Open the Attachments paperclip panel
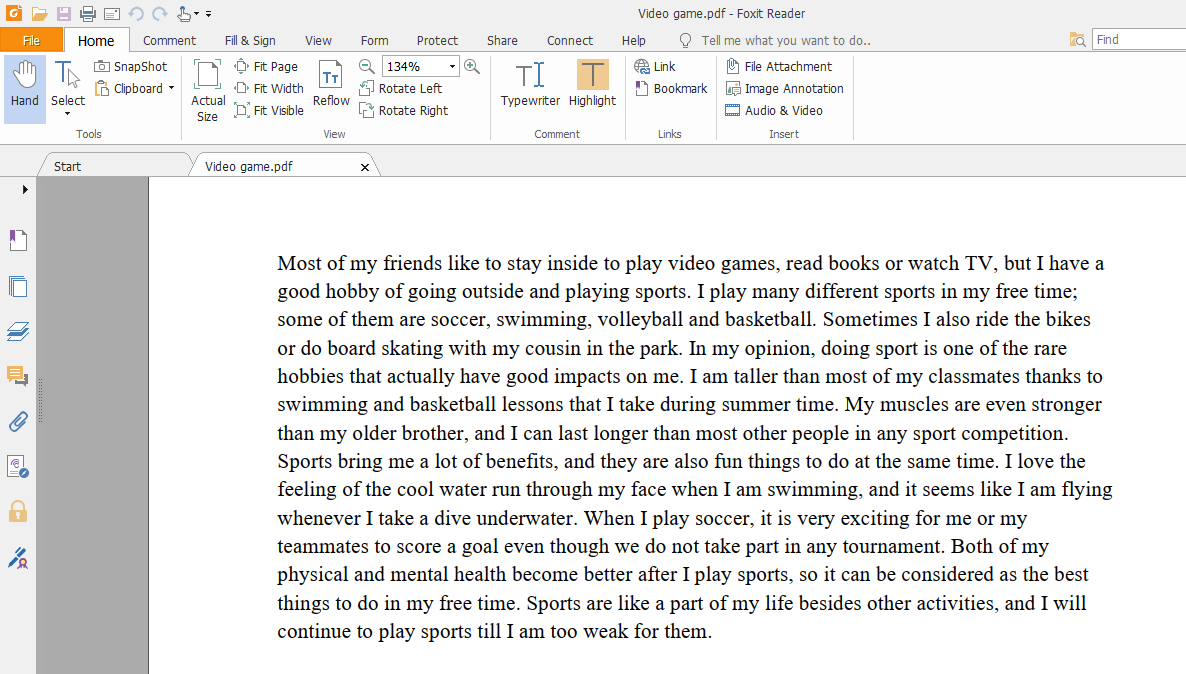 [18, 421]
